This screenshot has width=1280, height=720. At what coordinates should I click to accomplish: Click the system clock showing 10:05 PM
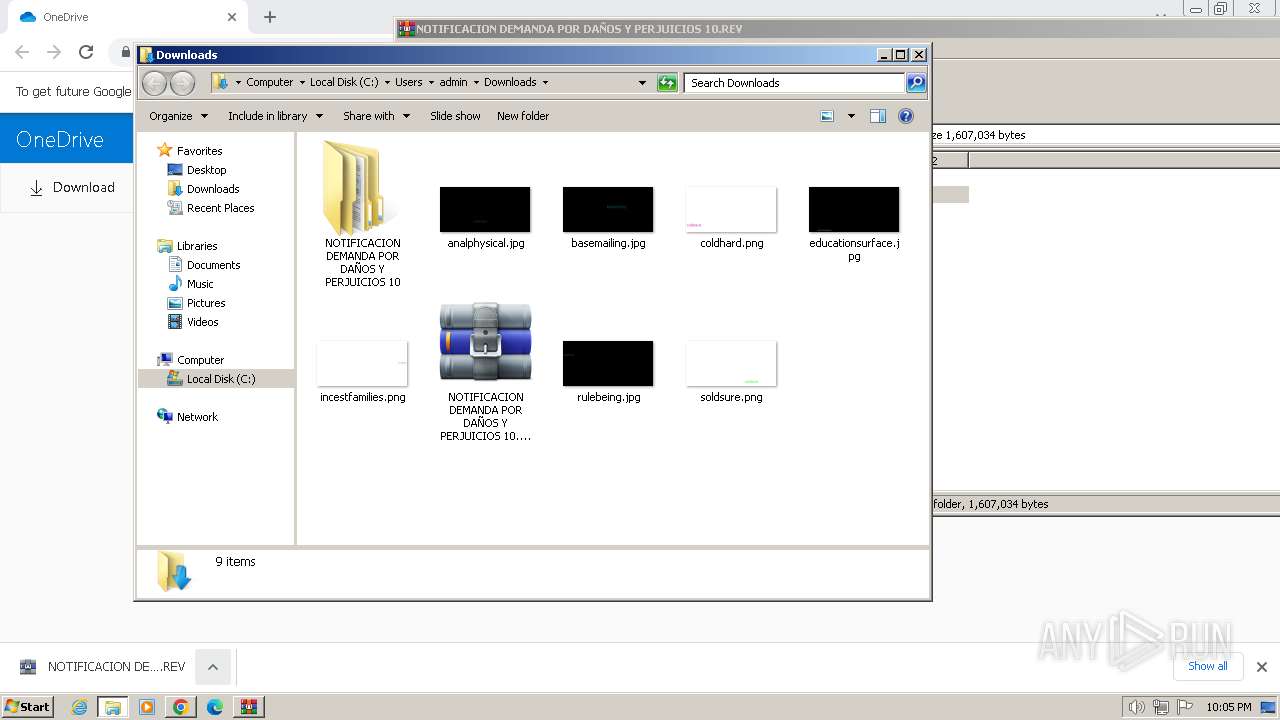(1228, 707)
